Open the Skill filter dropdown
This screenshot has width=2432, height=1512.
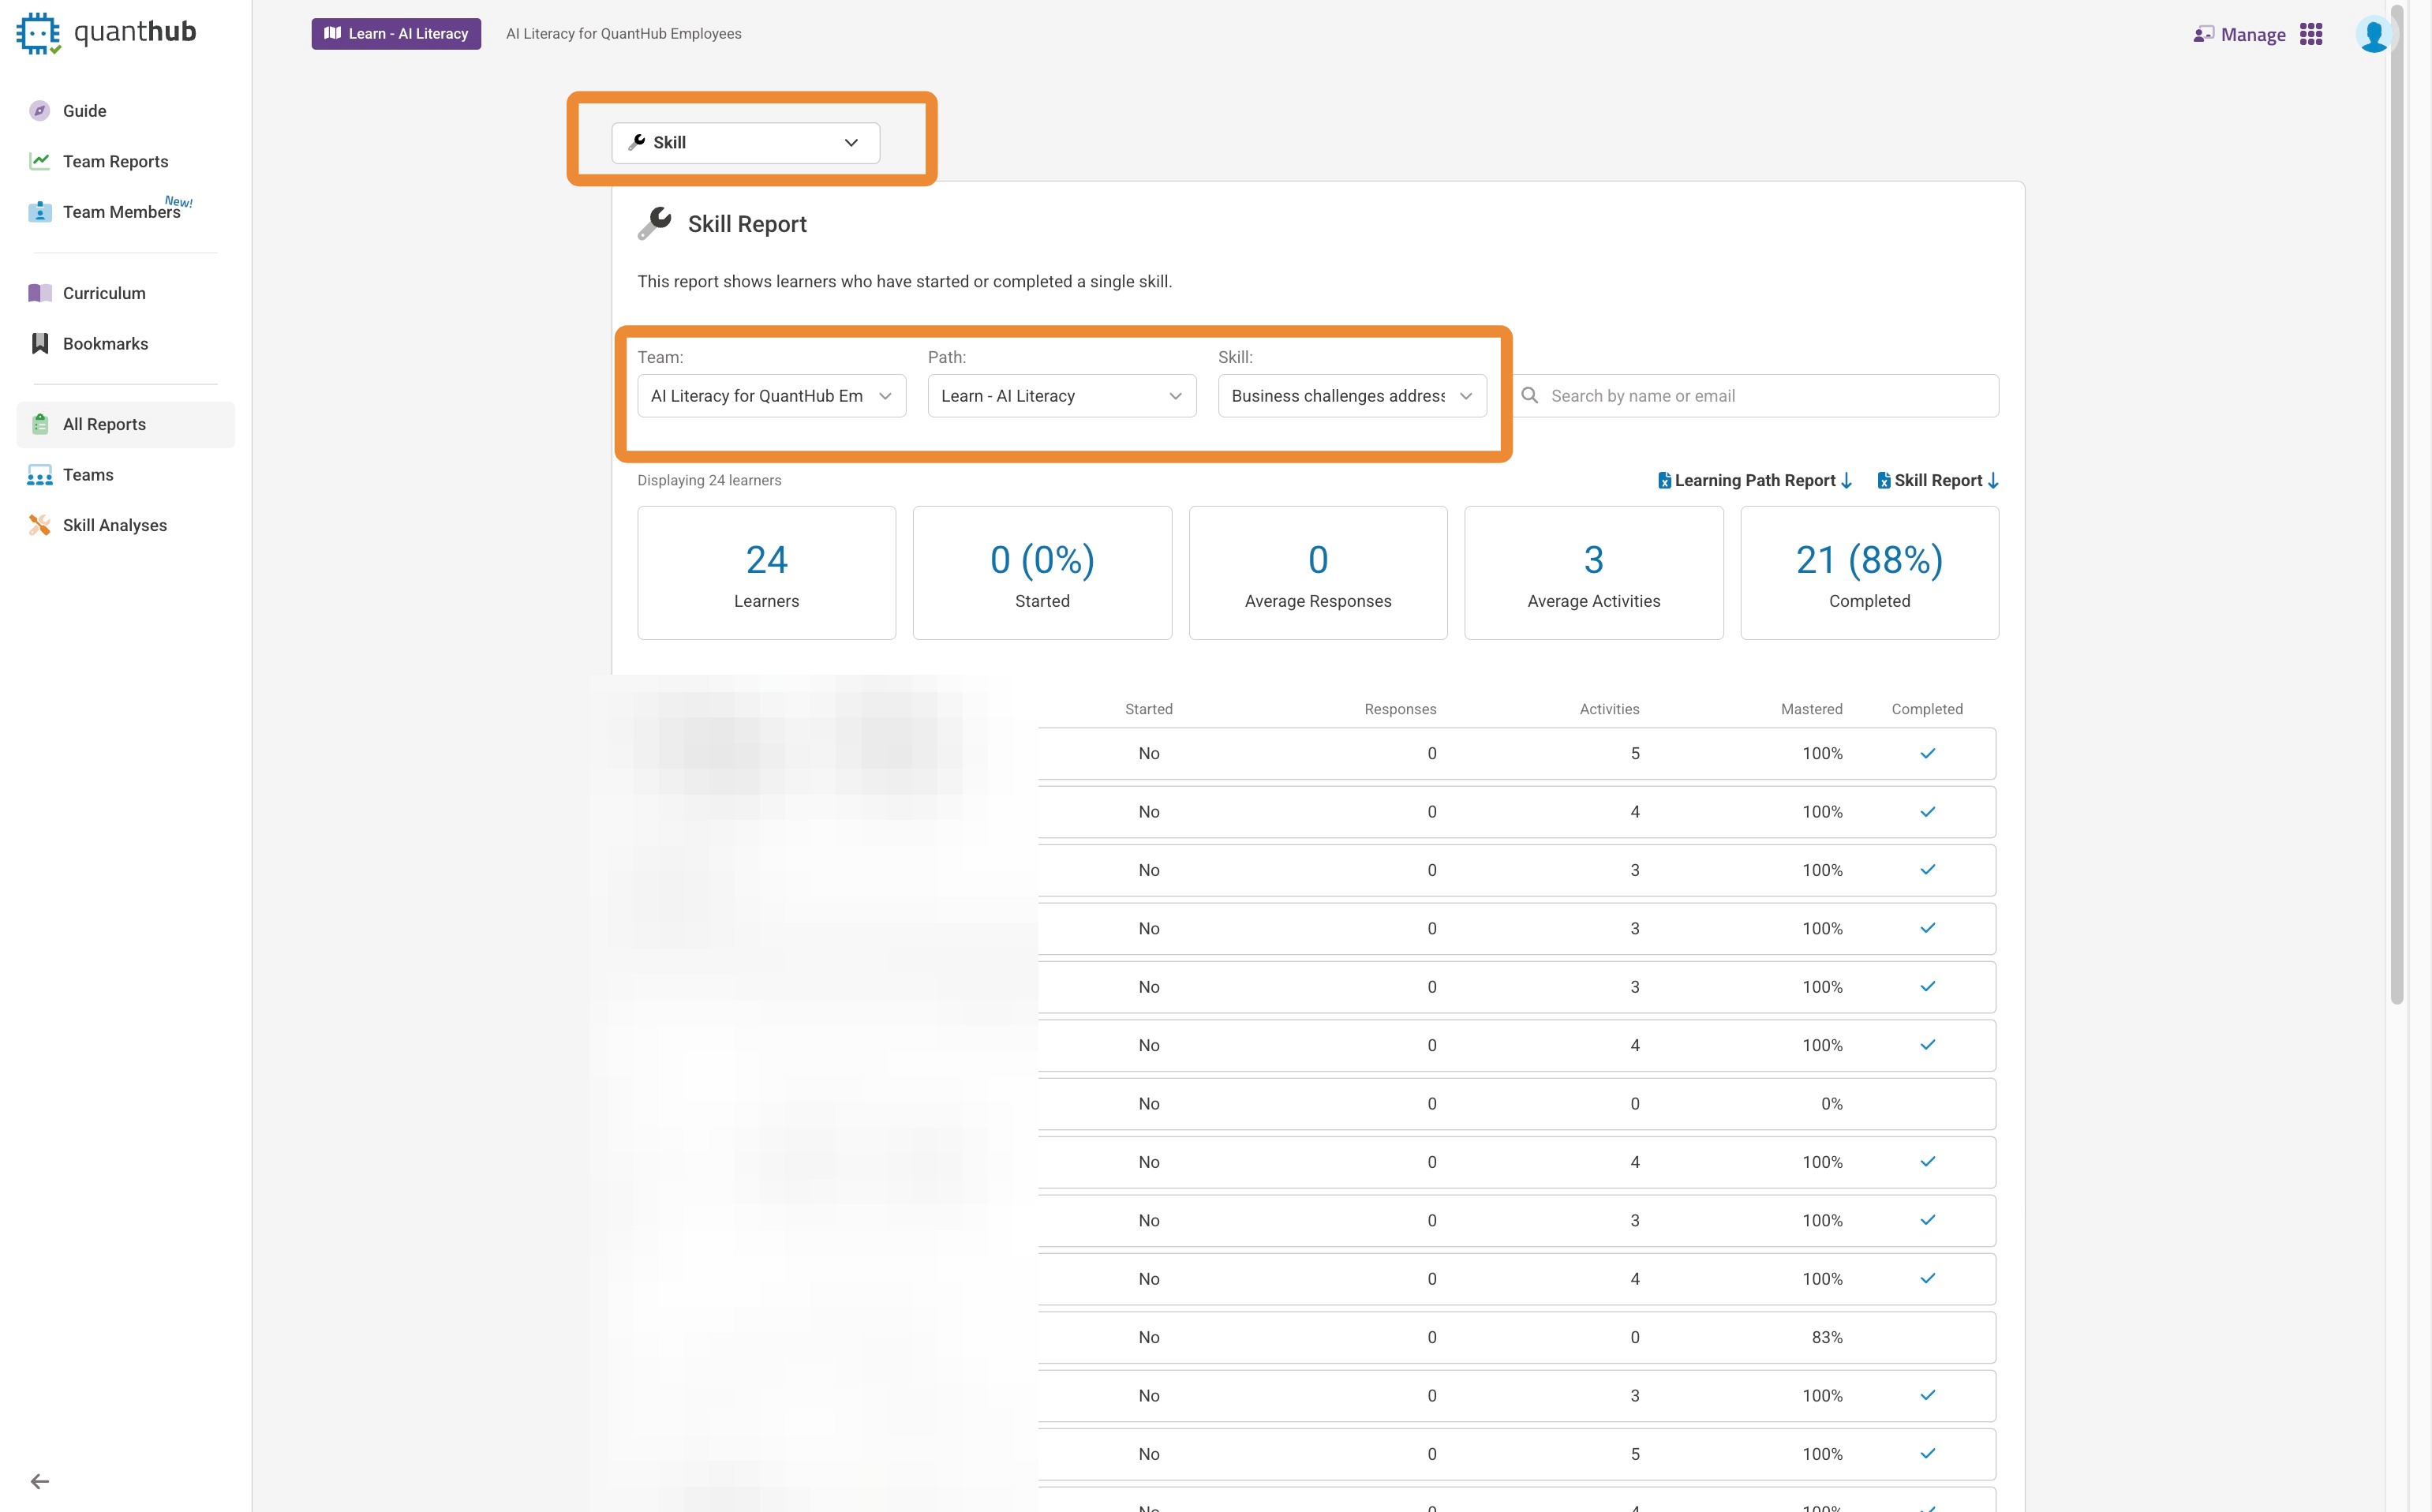(1351, 396)
